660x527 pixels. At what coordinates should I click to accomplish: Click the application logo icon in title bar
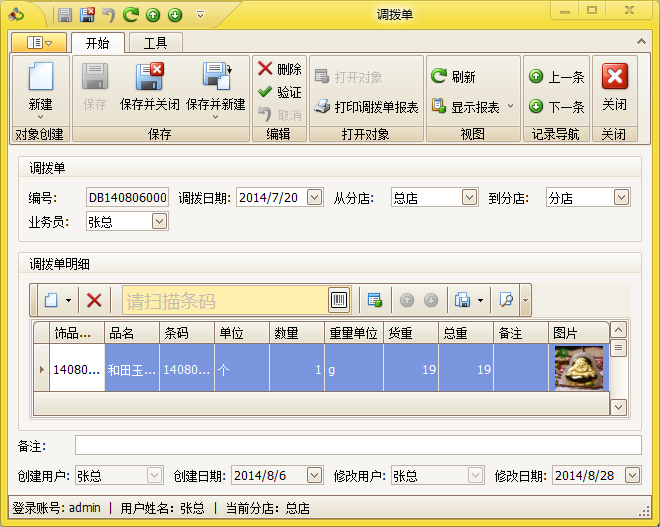17,15
